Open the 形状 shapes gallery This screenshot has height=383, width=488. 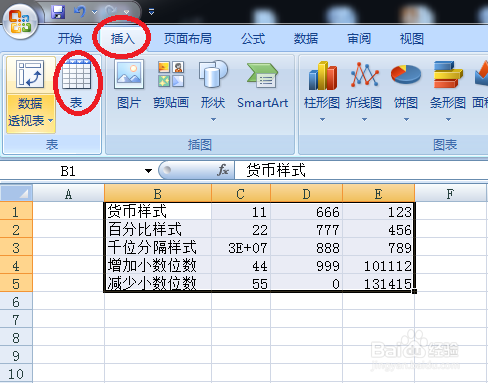coord(213,83)
